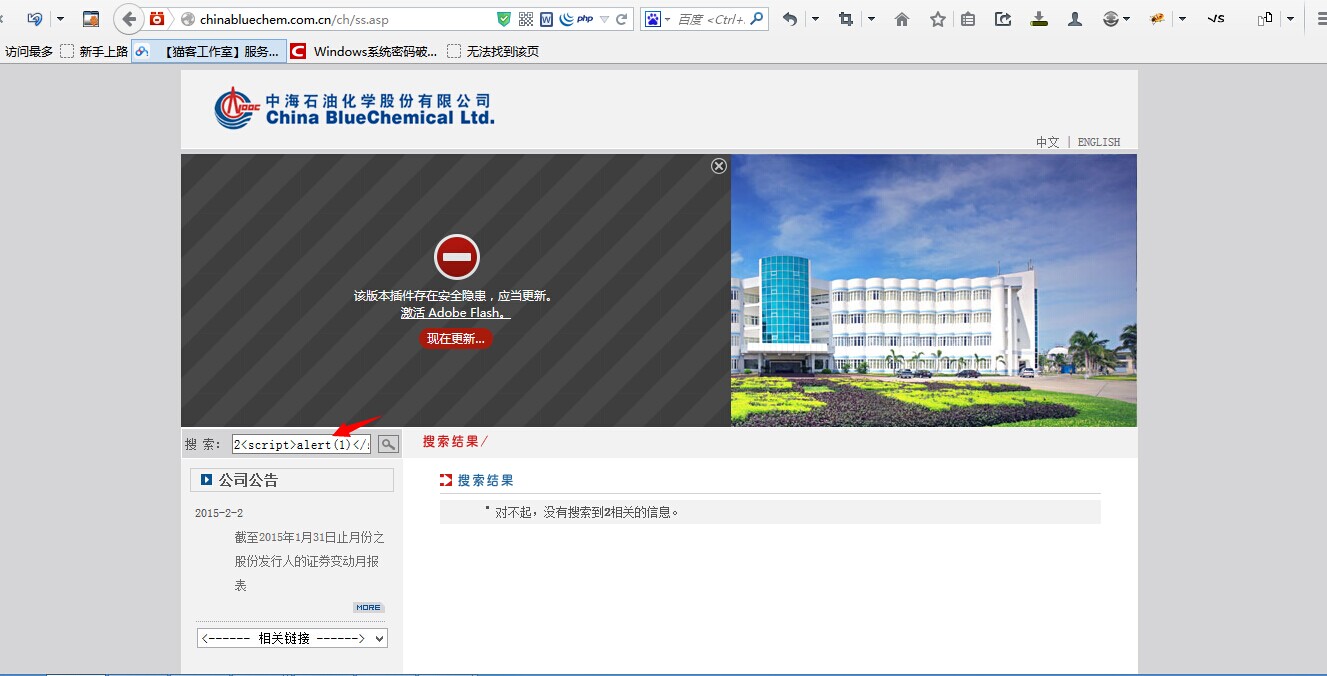Click the 搜索结果/ breadcrumb text
This screenshot has height=676, width=1327.
[x=455, y=441]
